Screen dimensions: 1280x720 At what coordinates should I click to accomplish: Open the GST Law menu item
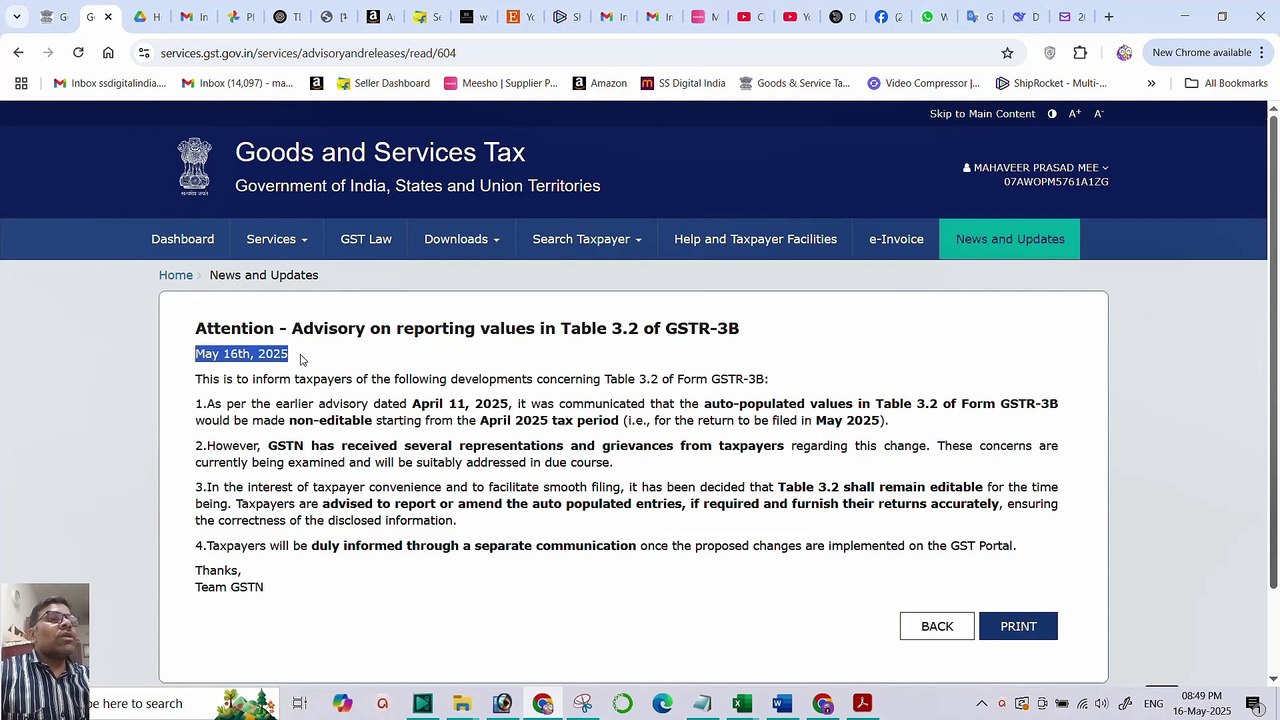[x=366, y=239]
